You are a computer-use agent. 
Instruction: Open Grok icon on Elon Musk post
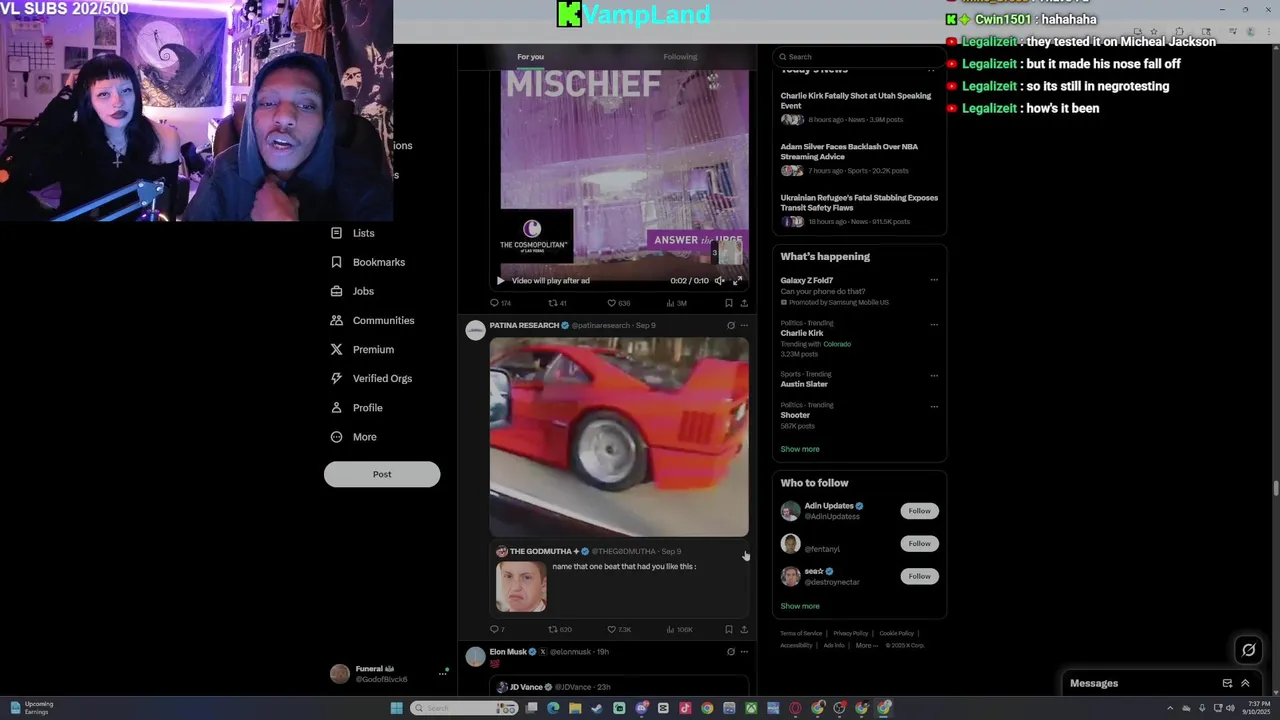click(730, 651)
